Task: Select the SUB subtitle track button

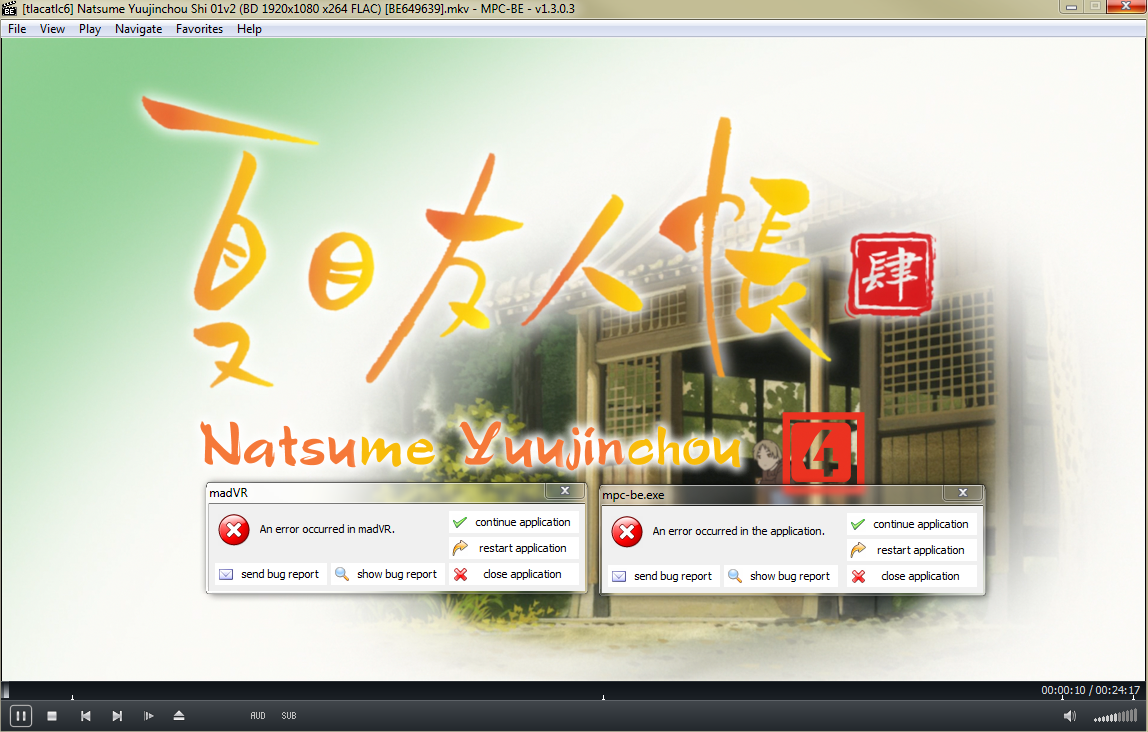Action: point(288,716)
